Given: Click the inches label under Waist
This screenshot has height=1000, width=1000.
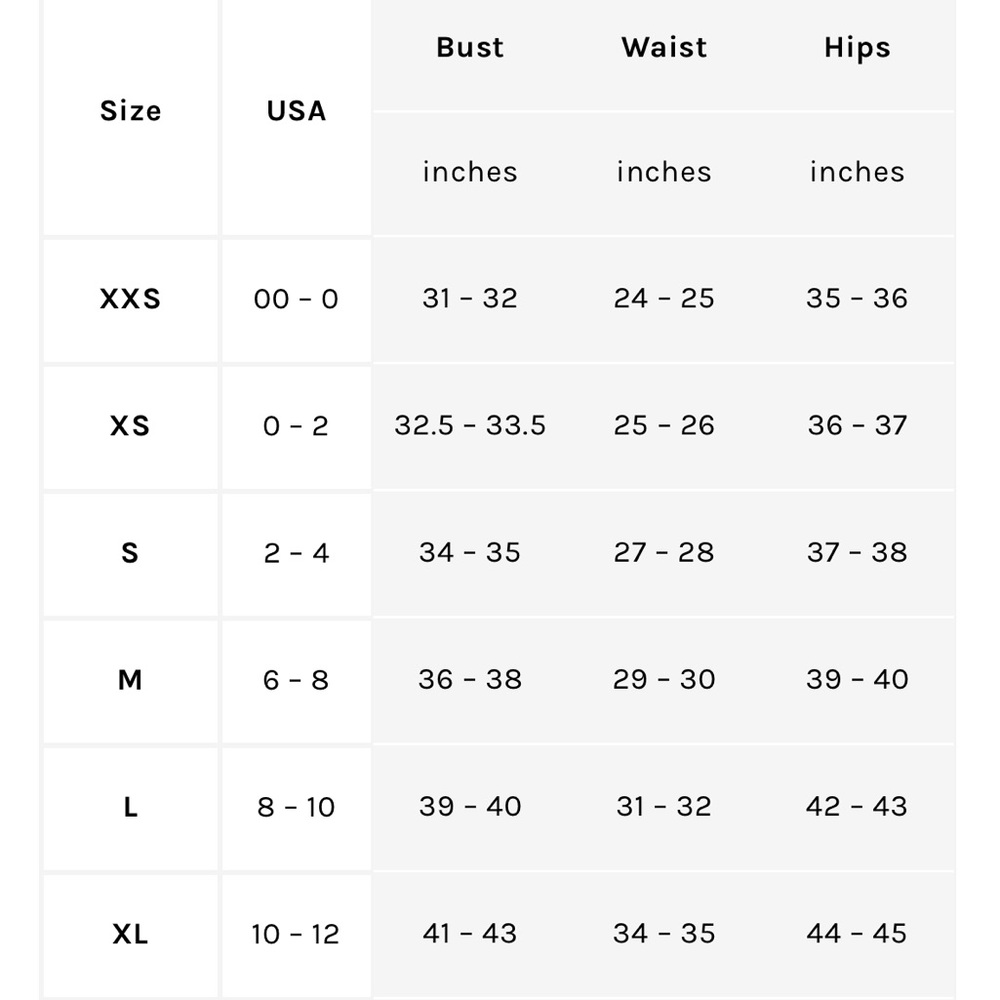Looking at the screenshot, I should tap(664, 172).
